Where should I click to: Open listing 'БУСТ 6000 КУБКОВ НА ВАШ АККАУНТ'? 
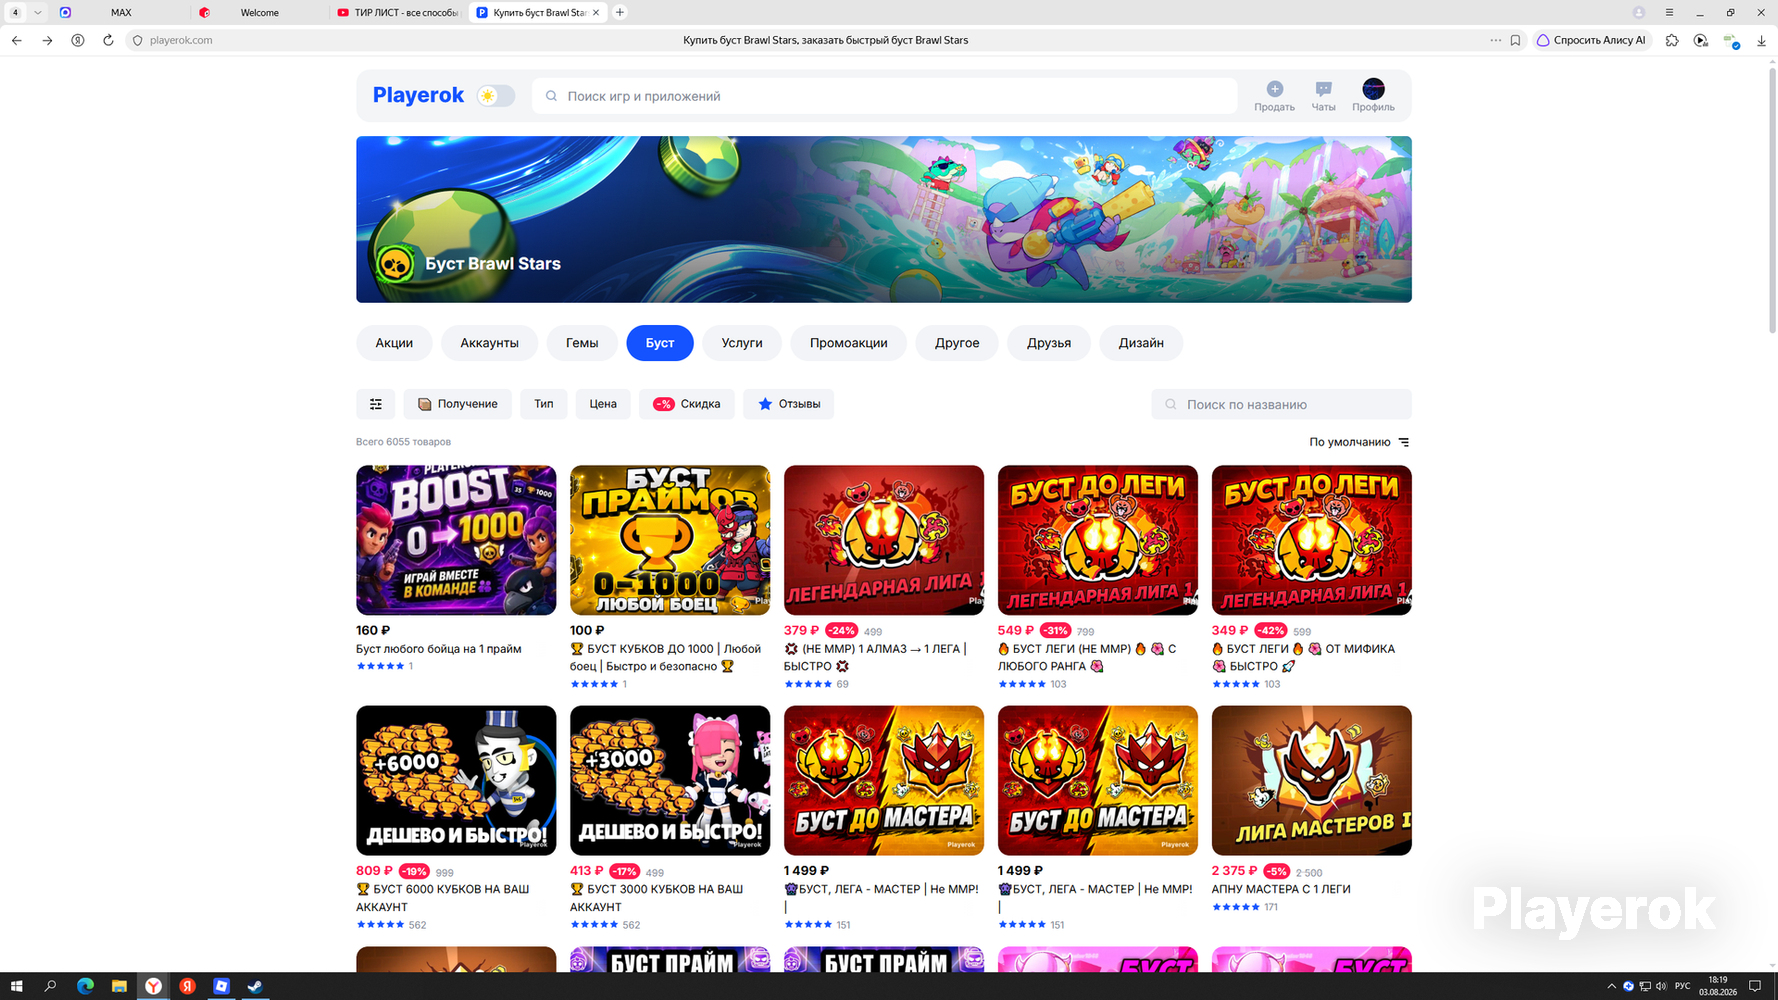click(443, 898)
